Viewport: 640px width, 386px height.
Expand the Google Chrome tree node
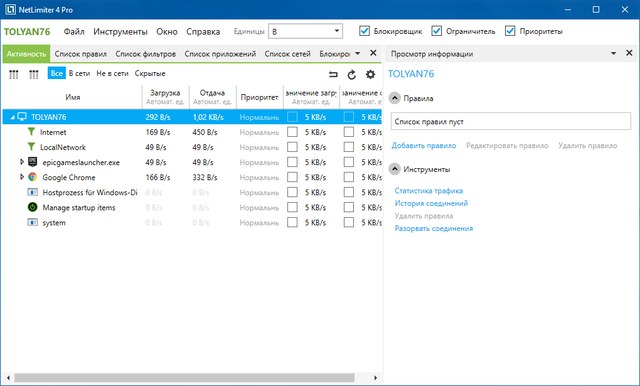pyautogui.click(x=22, y=177)
